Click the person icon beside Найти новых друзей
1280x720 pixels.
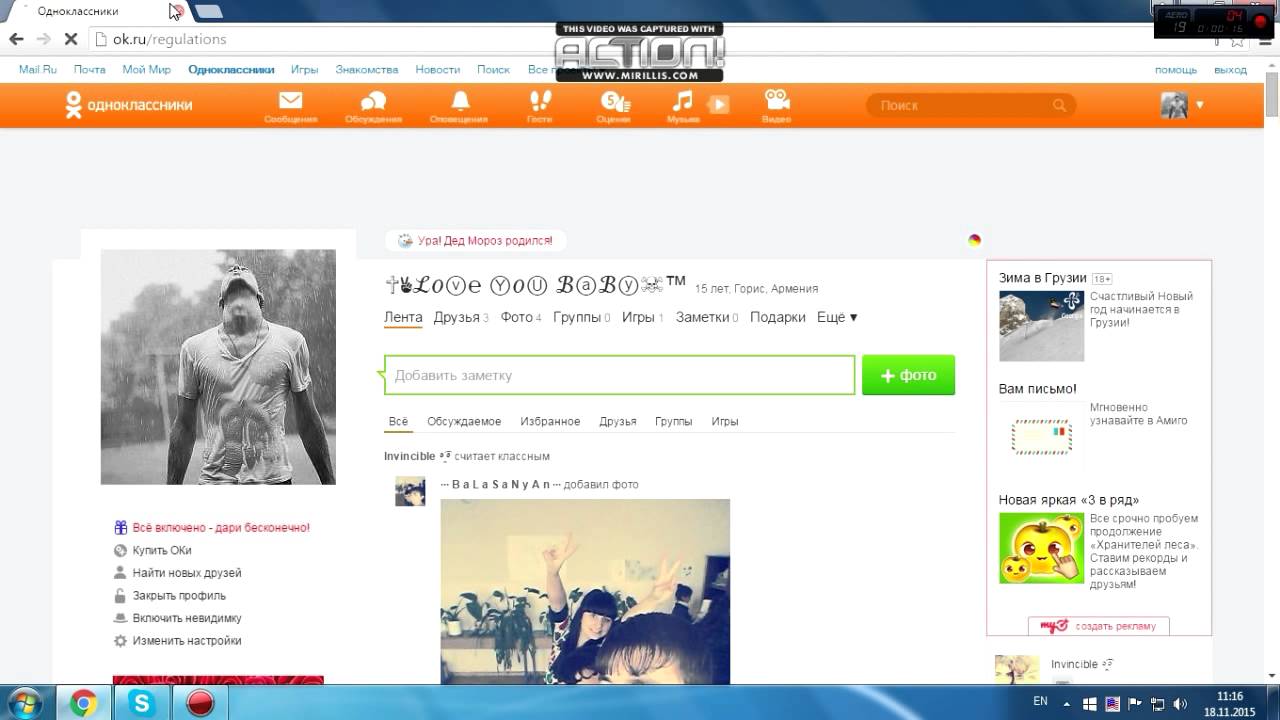pyautogui.click(x=120, y=573)
